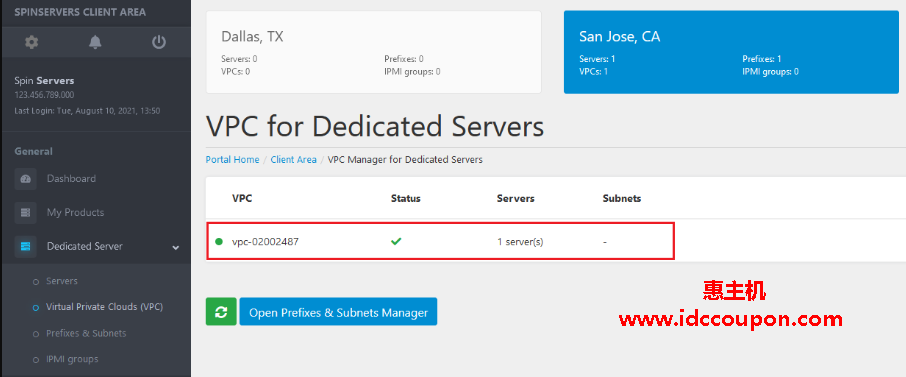Click the Dashboard gauge icon
906x377 pixels.
tap(25, 179)
